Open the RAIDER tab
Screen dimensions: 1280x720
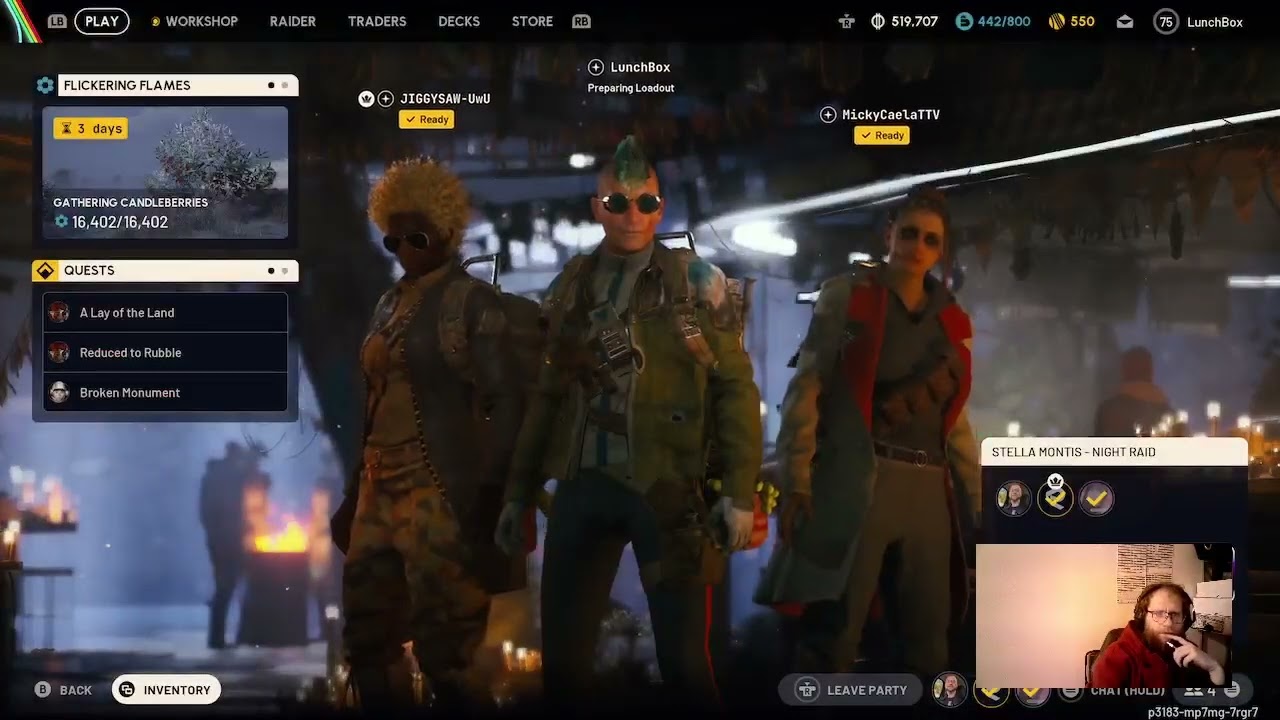[x=292, y=21]
